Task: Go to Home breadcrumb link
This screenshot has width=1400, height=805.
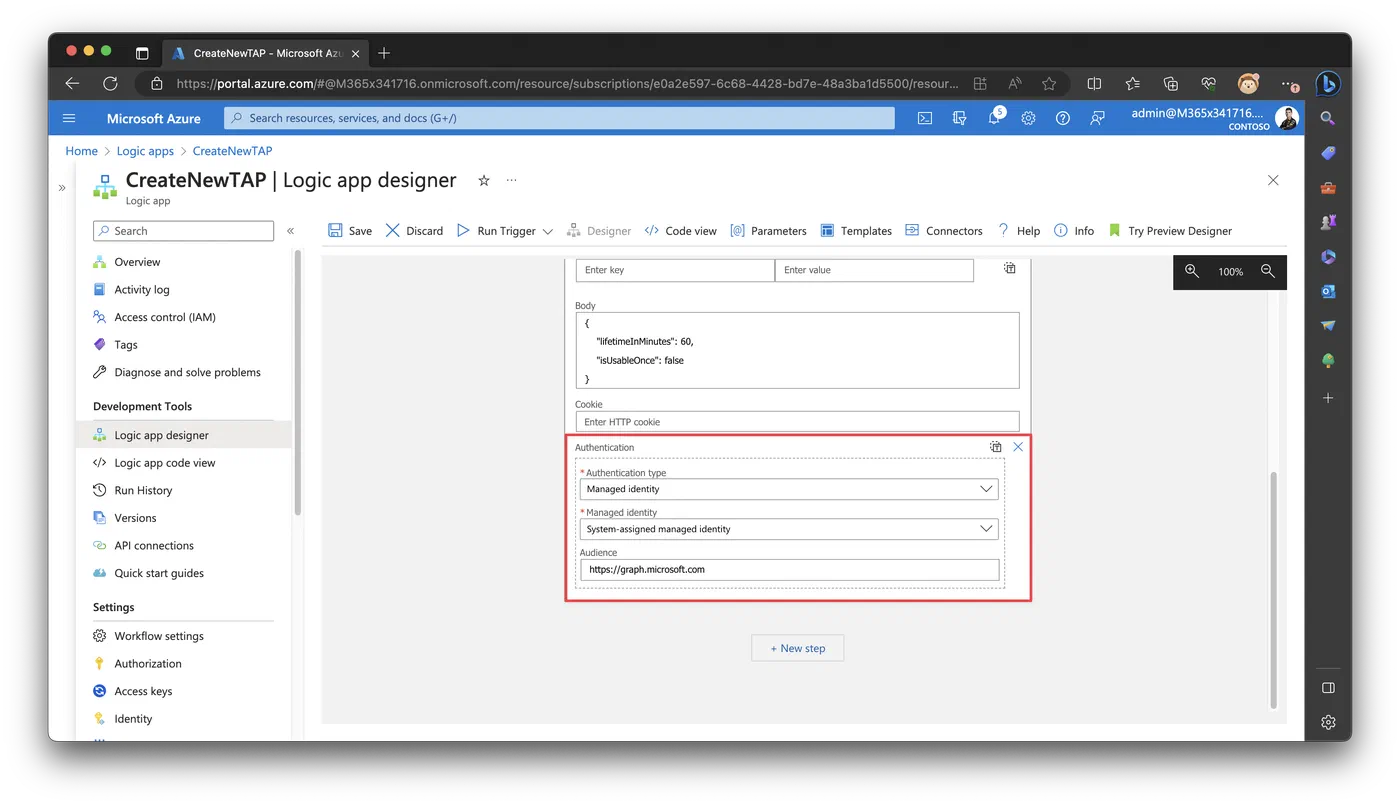Action: [82, 151]
